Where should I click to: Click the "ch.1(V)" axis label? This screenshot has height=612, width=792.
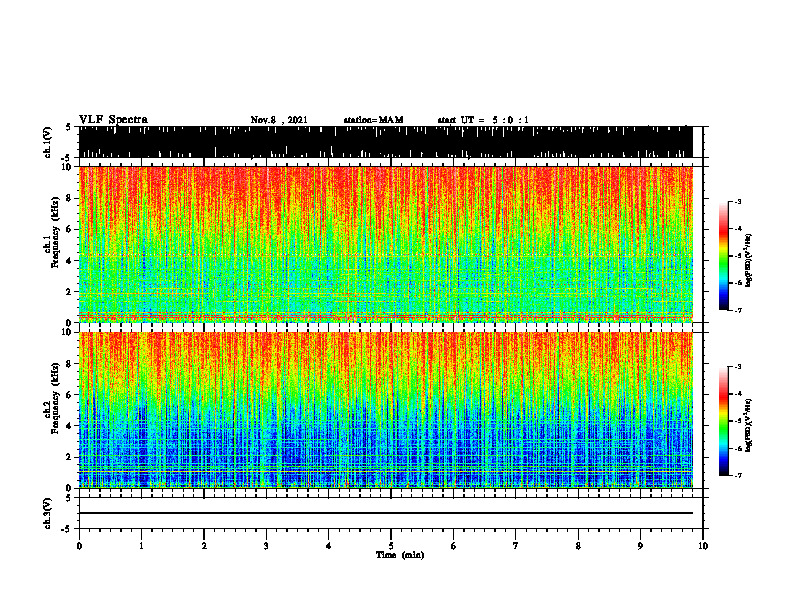click(47, 142)
